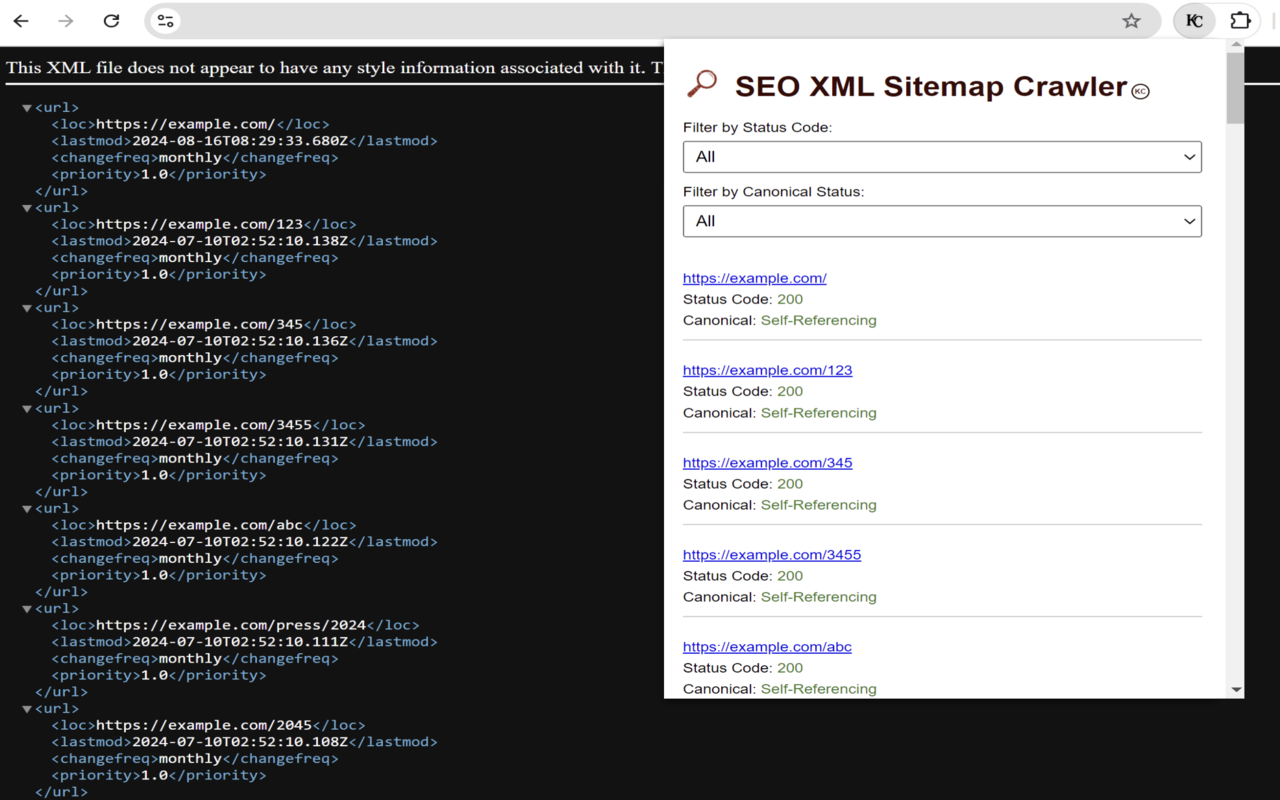The image size is (1280, 800).
Task: Reload the sitemap page
Action: [x=111, y=20]
